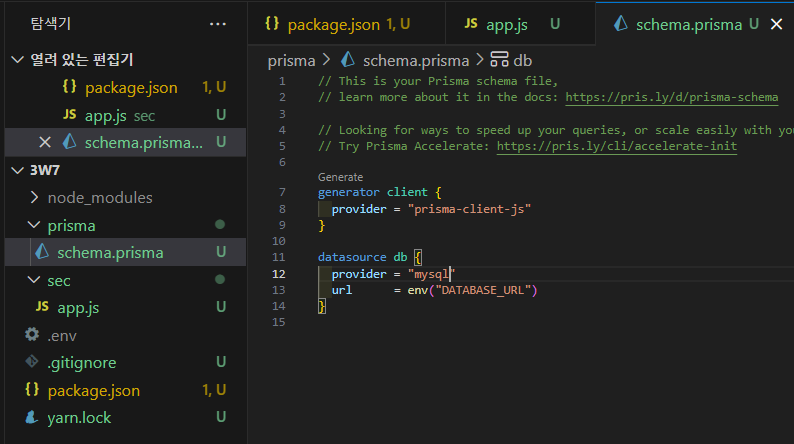794x444 pixels.
Task: Click 'generator client' on line 7
Action: (x=373, y=192)
